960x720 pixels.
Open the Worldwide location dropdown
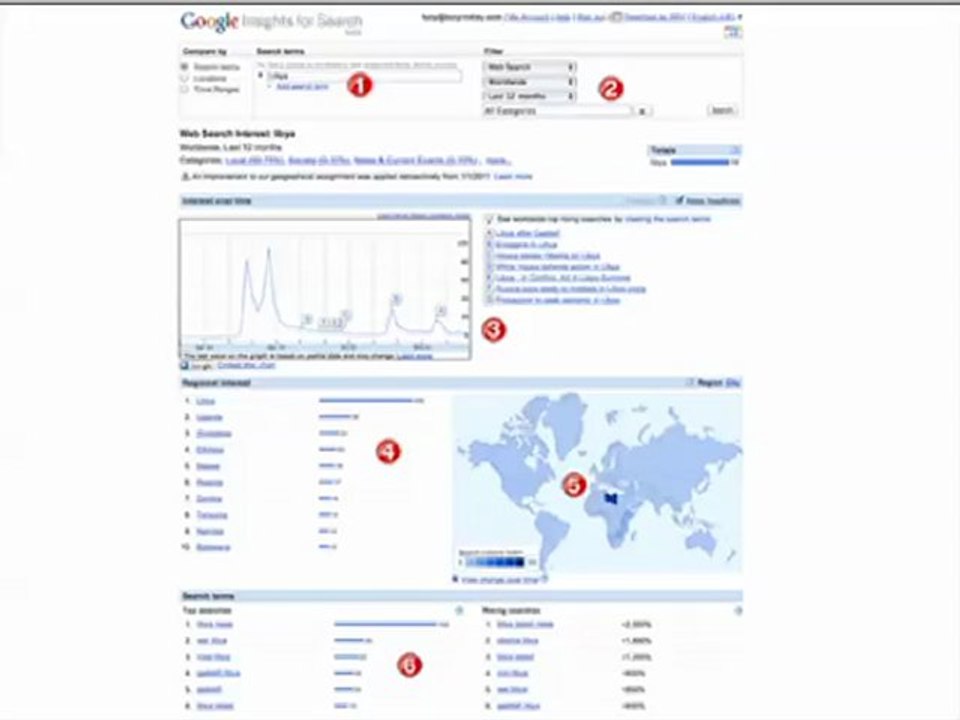click(x=530, y=81)
